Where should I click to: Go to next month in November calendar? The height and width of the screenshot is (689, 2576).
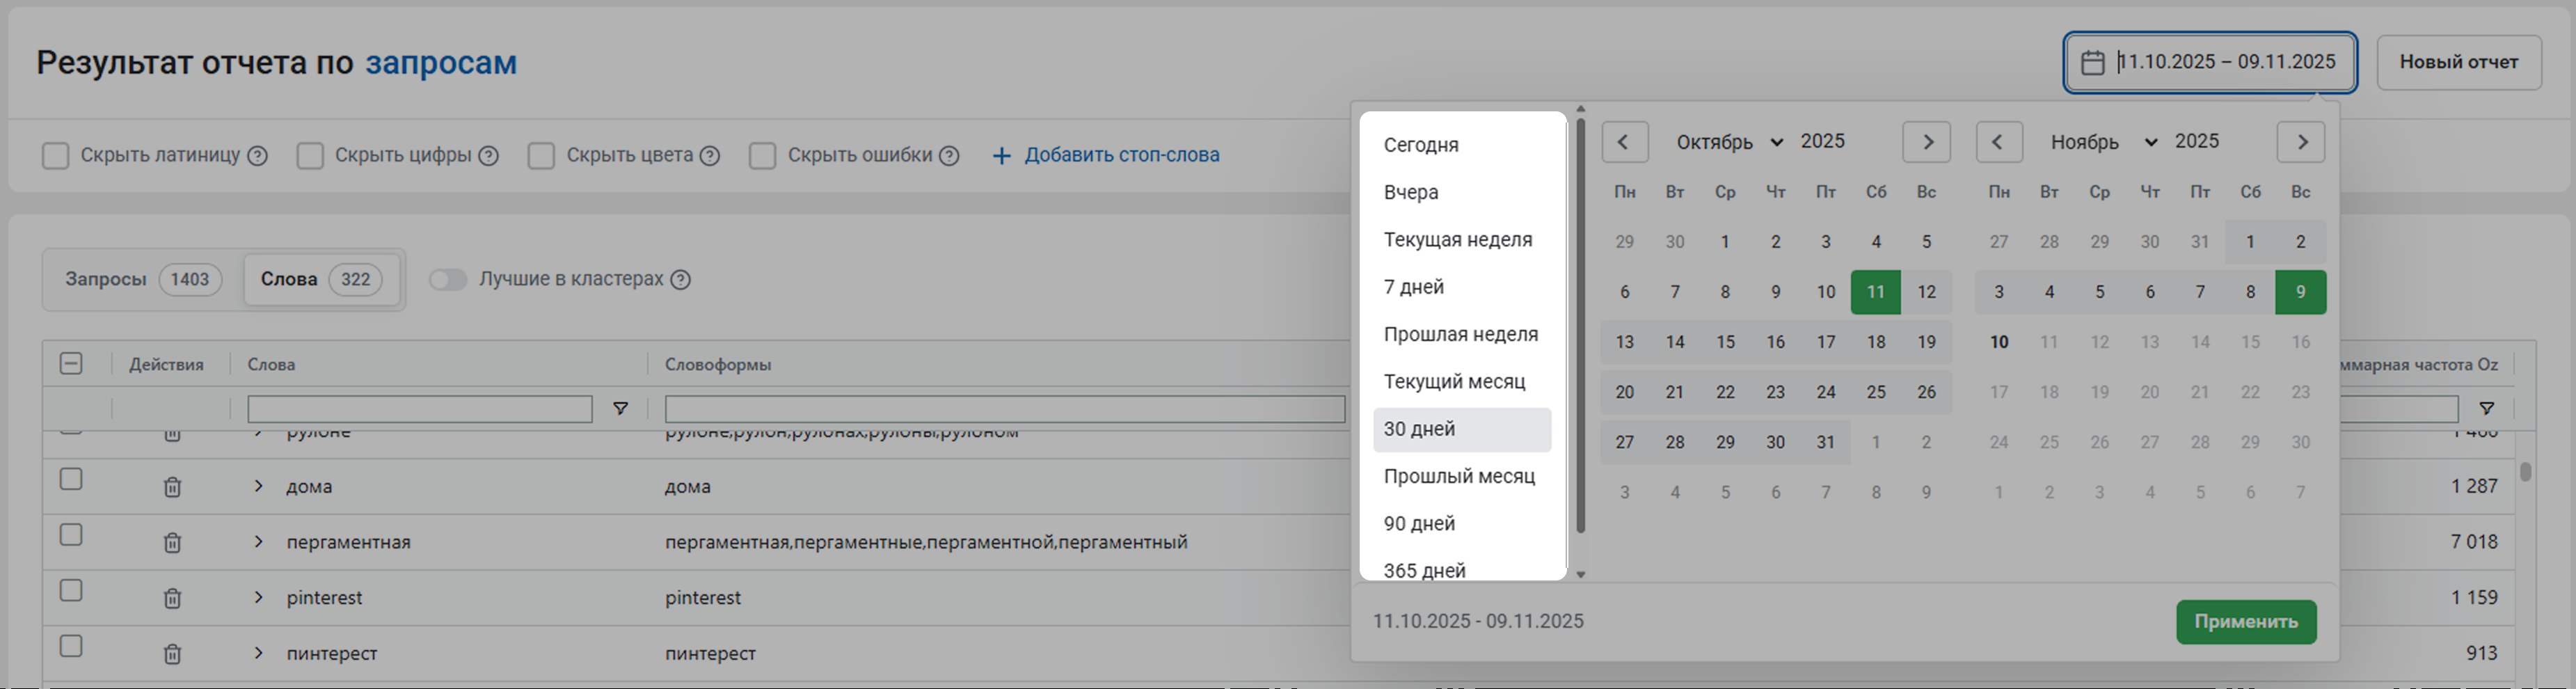[x=2300, y=142]
